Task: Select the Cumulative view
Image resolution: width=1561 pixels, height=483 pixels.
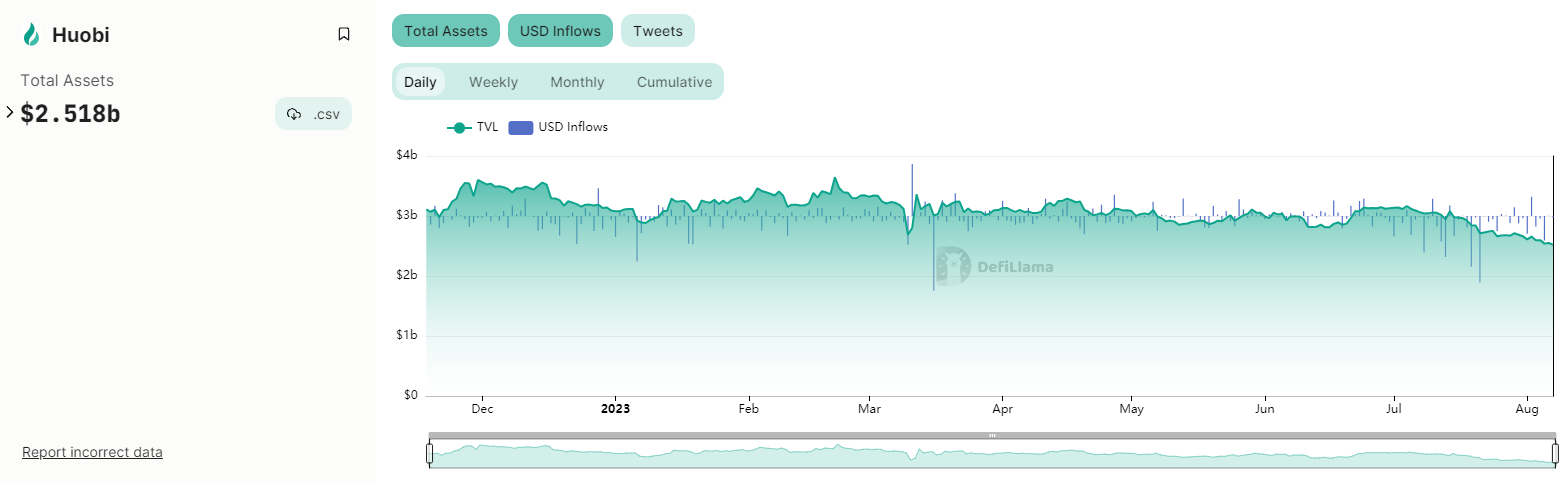Action: [674, 82]
